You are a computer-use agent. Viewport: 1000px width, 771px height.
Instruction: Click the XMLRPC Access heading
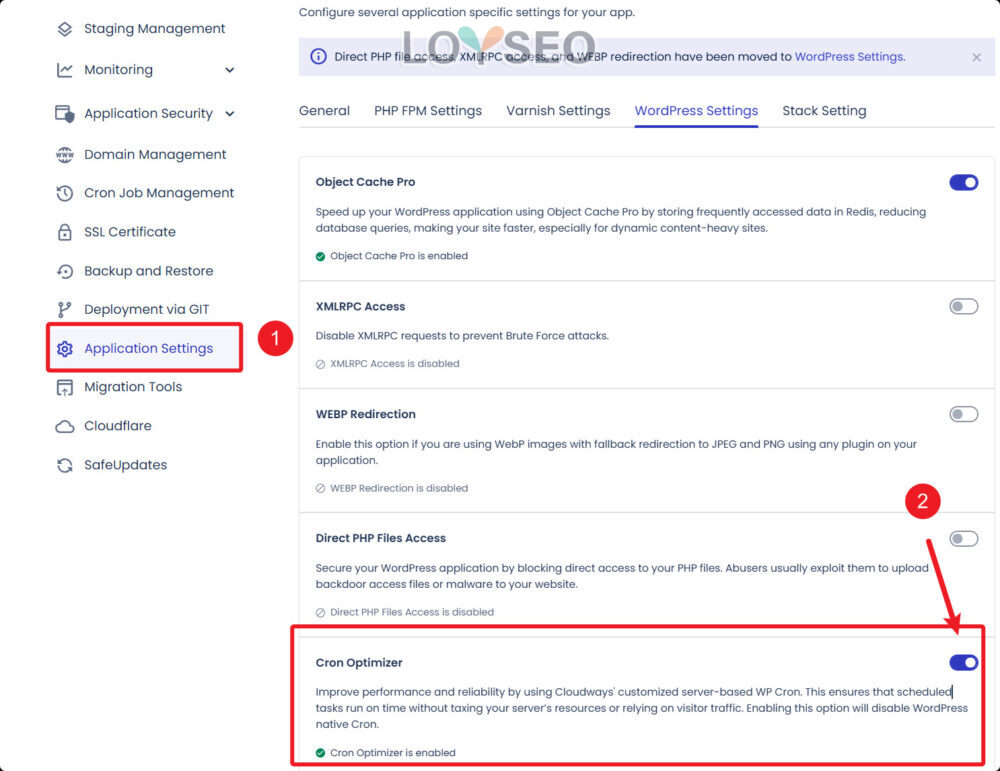pos(360,307)
